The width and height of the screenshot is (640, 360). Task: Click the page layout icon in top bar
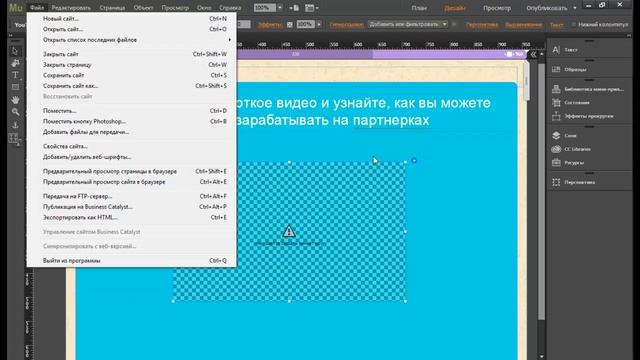294,8
